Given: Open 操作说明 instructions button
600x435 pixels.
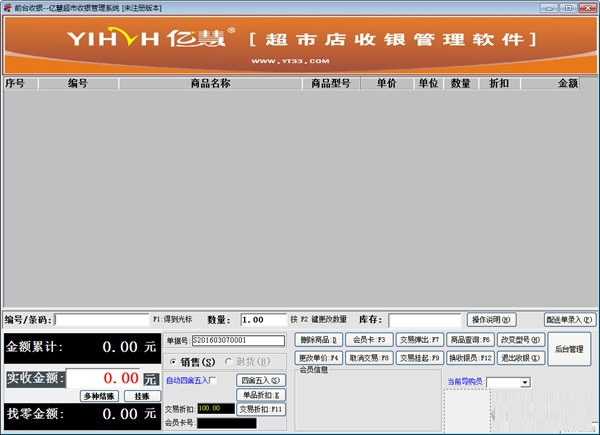Looking at the screenshot, I should (x=491, y=320).
